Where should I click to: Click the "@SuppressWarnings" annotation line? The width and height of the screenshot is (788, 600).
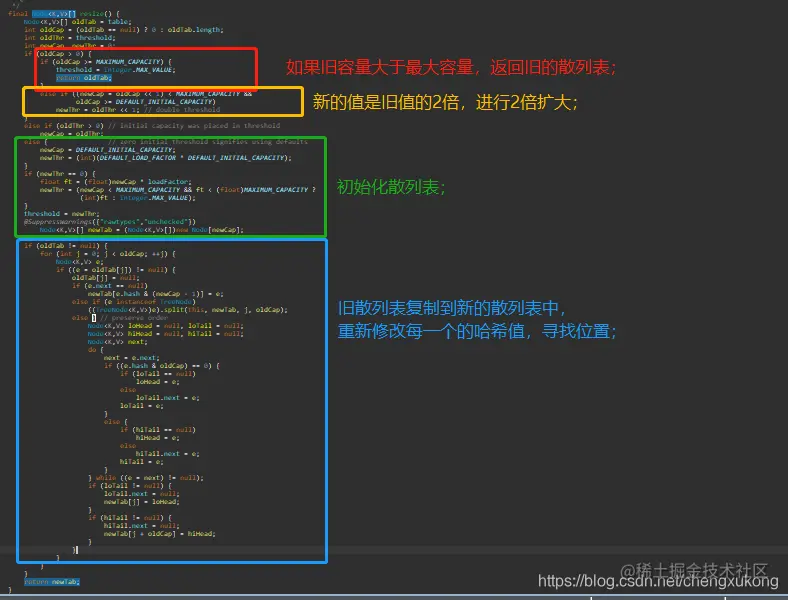click(110, 222)
